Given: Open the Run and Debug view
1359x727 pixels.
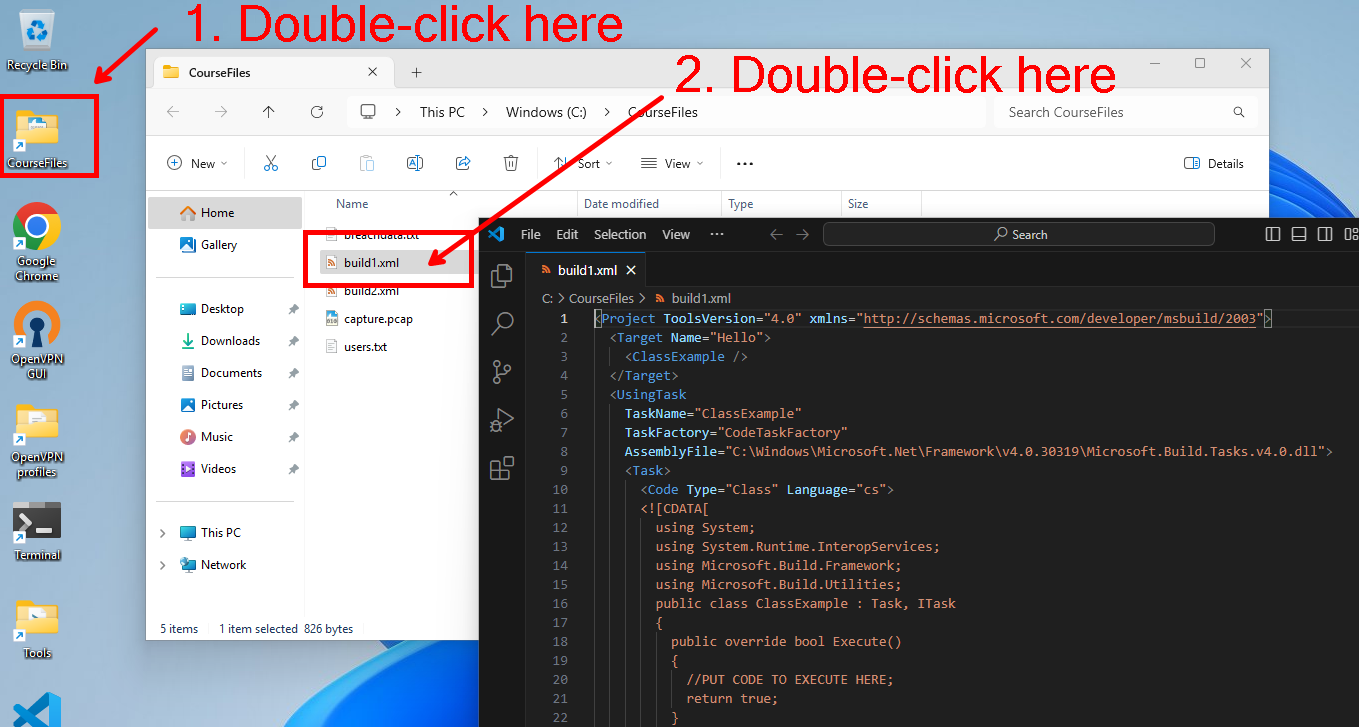Looking at the screenshot, I should click(502, 420).
